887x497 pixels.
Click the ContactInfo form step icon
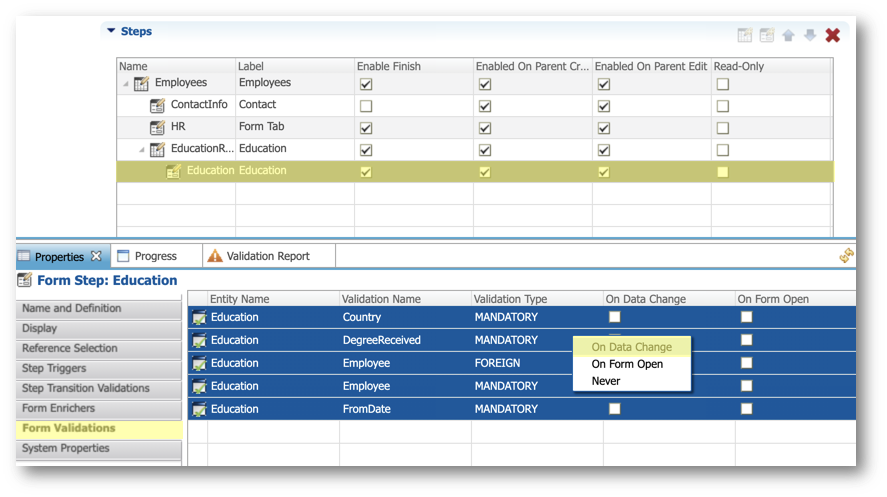pyautogui.click(x=157, y=105)
